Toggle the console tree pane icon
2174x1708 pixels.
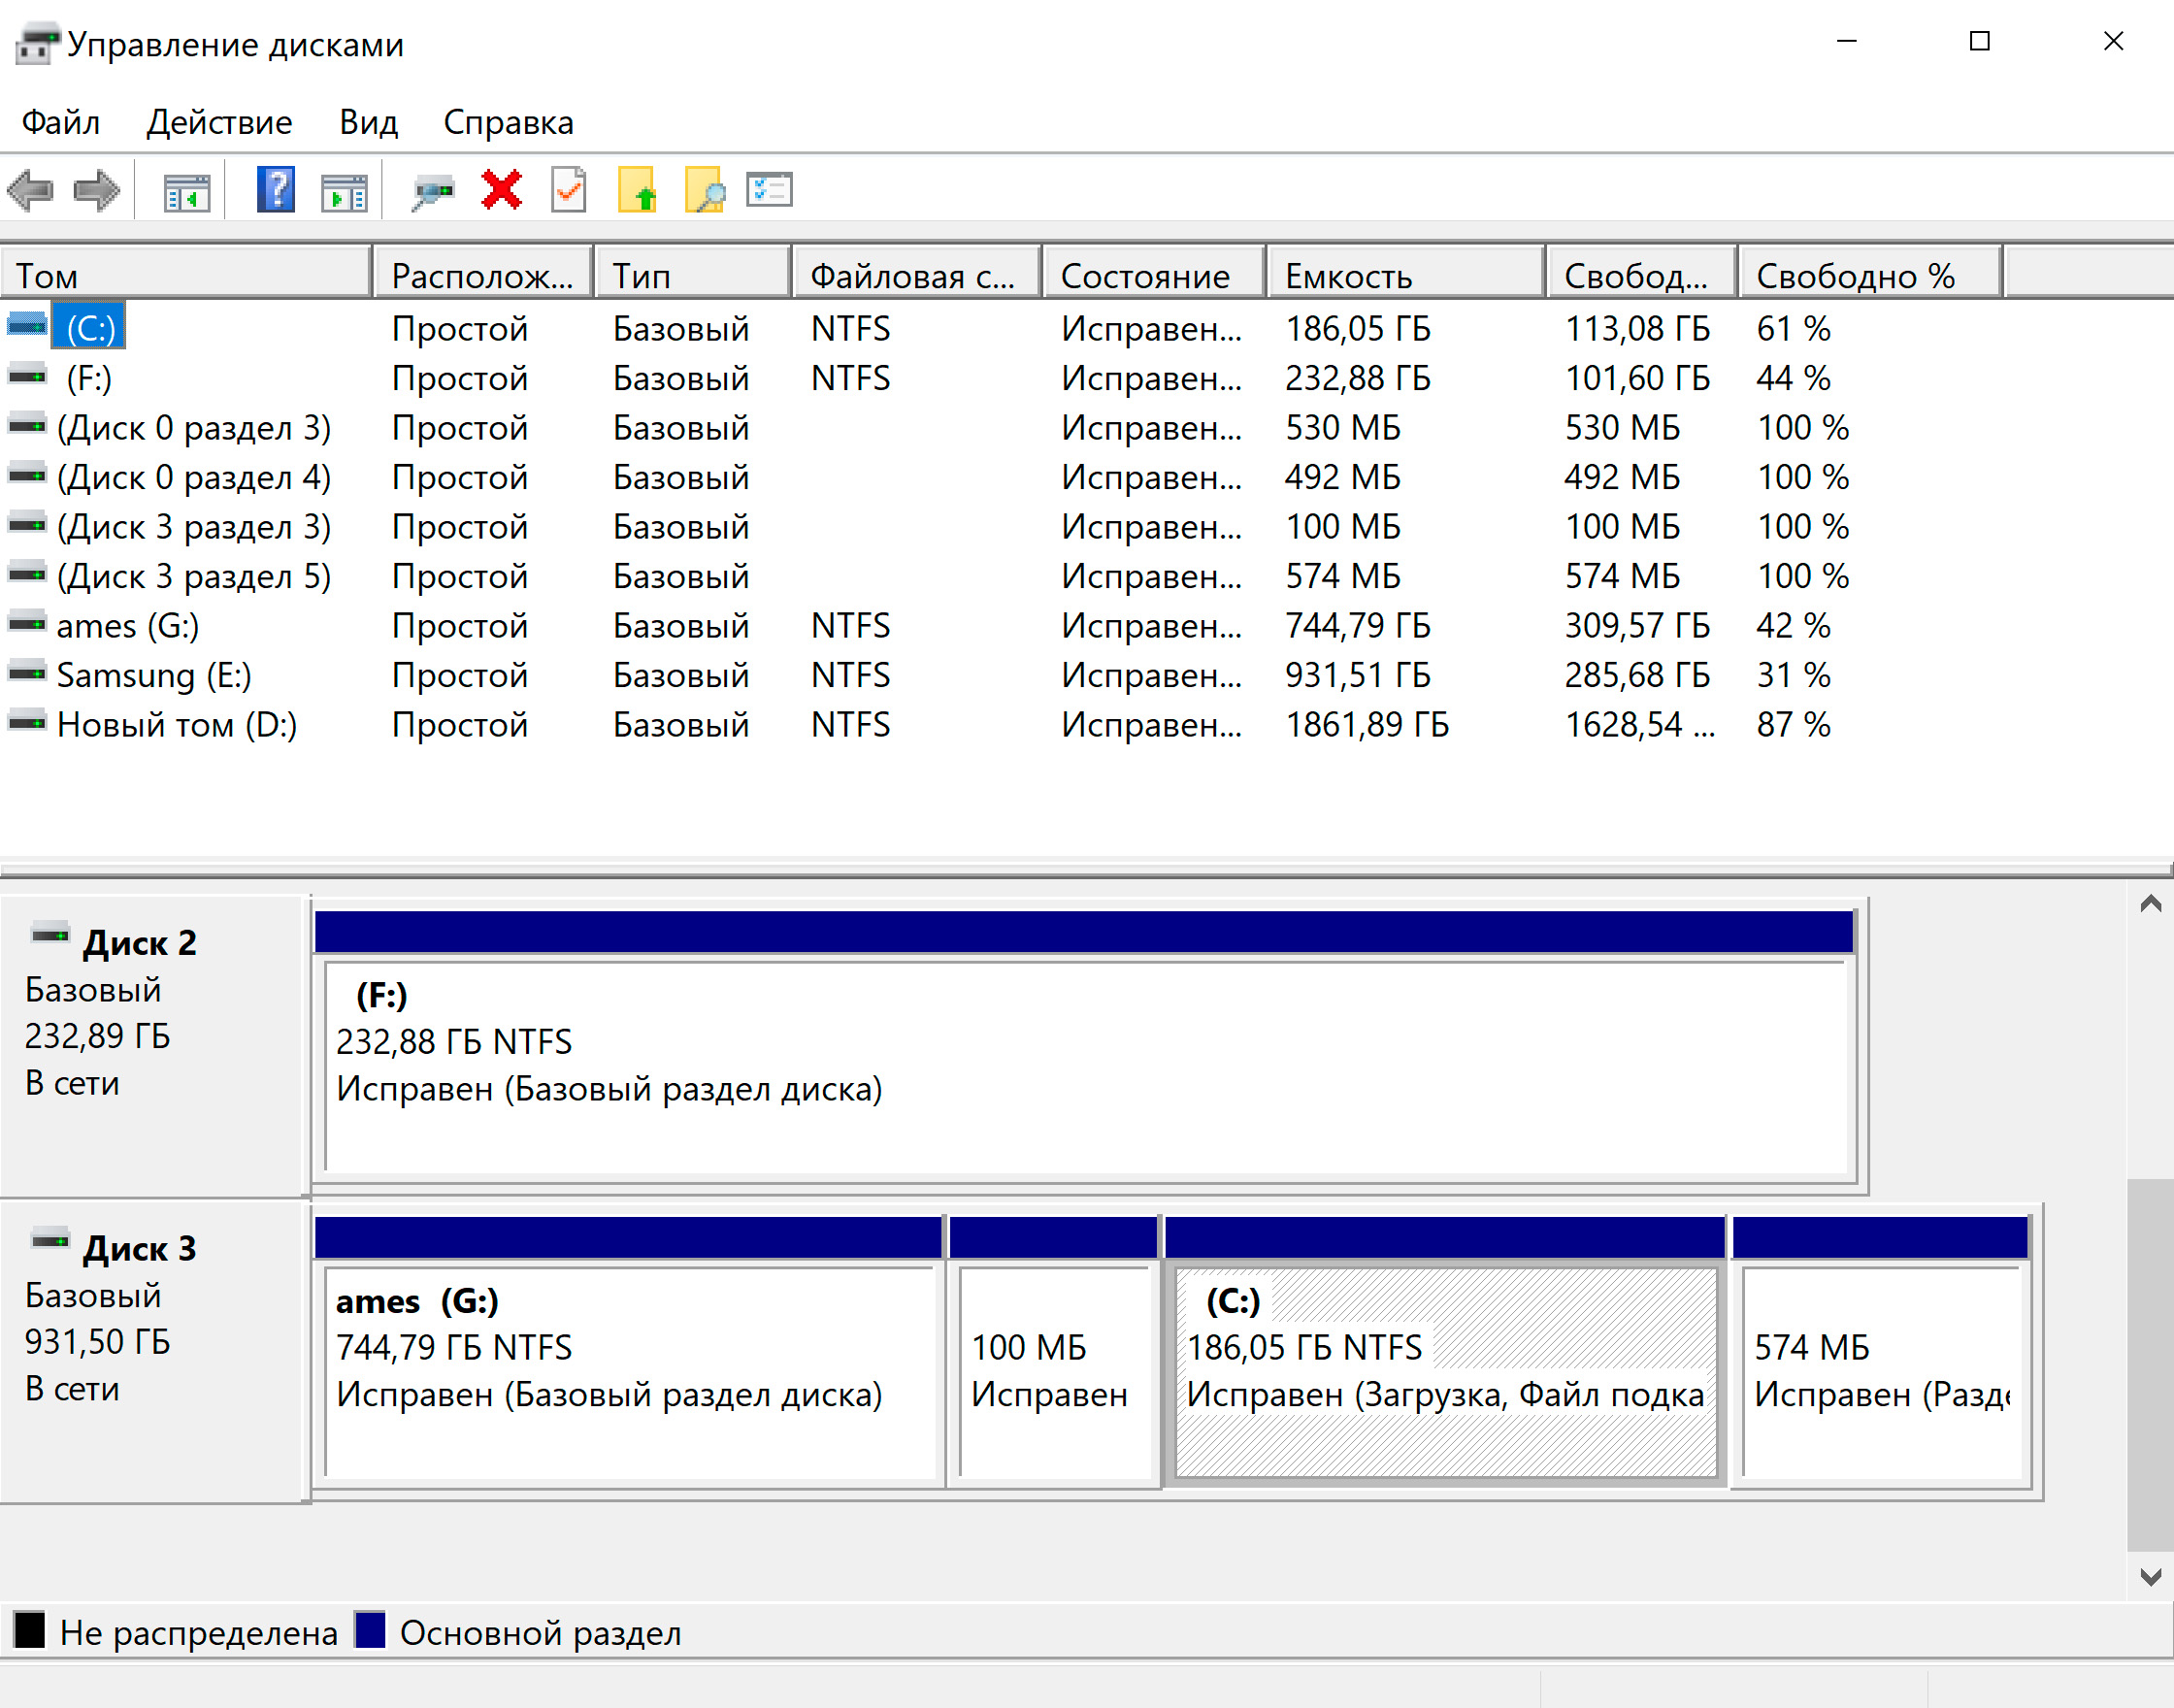[x=187, y=191]
